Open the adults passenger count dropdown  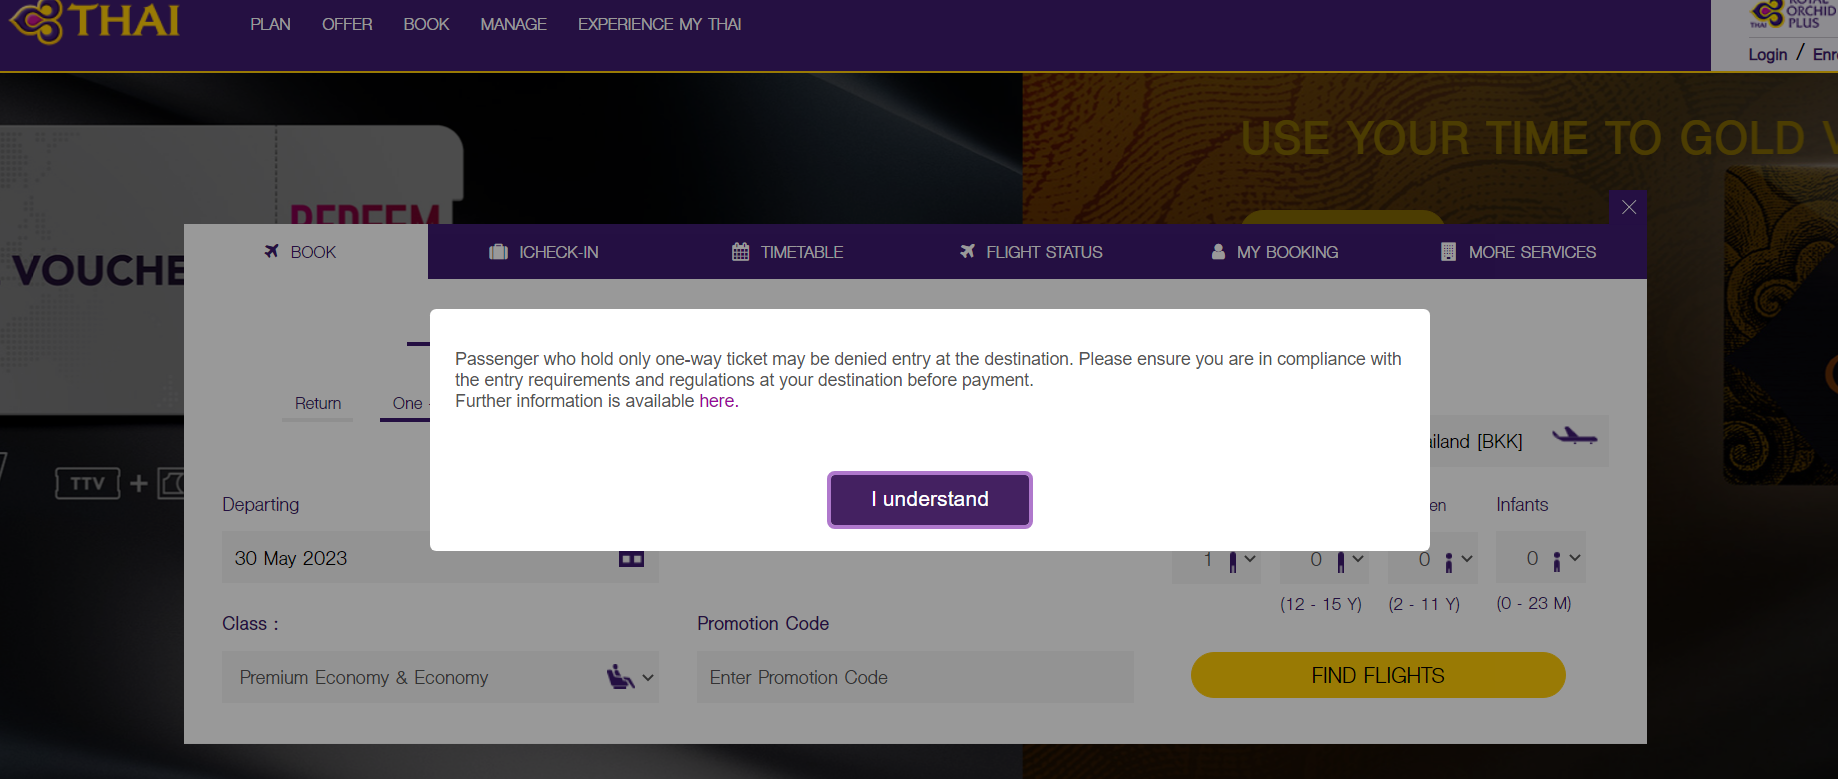[x=1216, y=559]
